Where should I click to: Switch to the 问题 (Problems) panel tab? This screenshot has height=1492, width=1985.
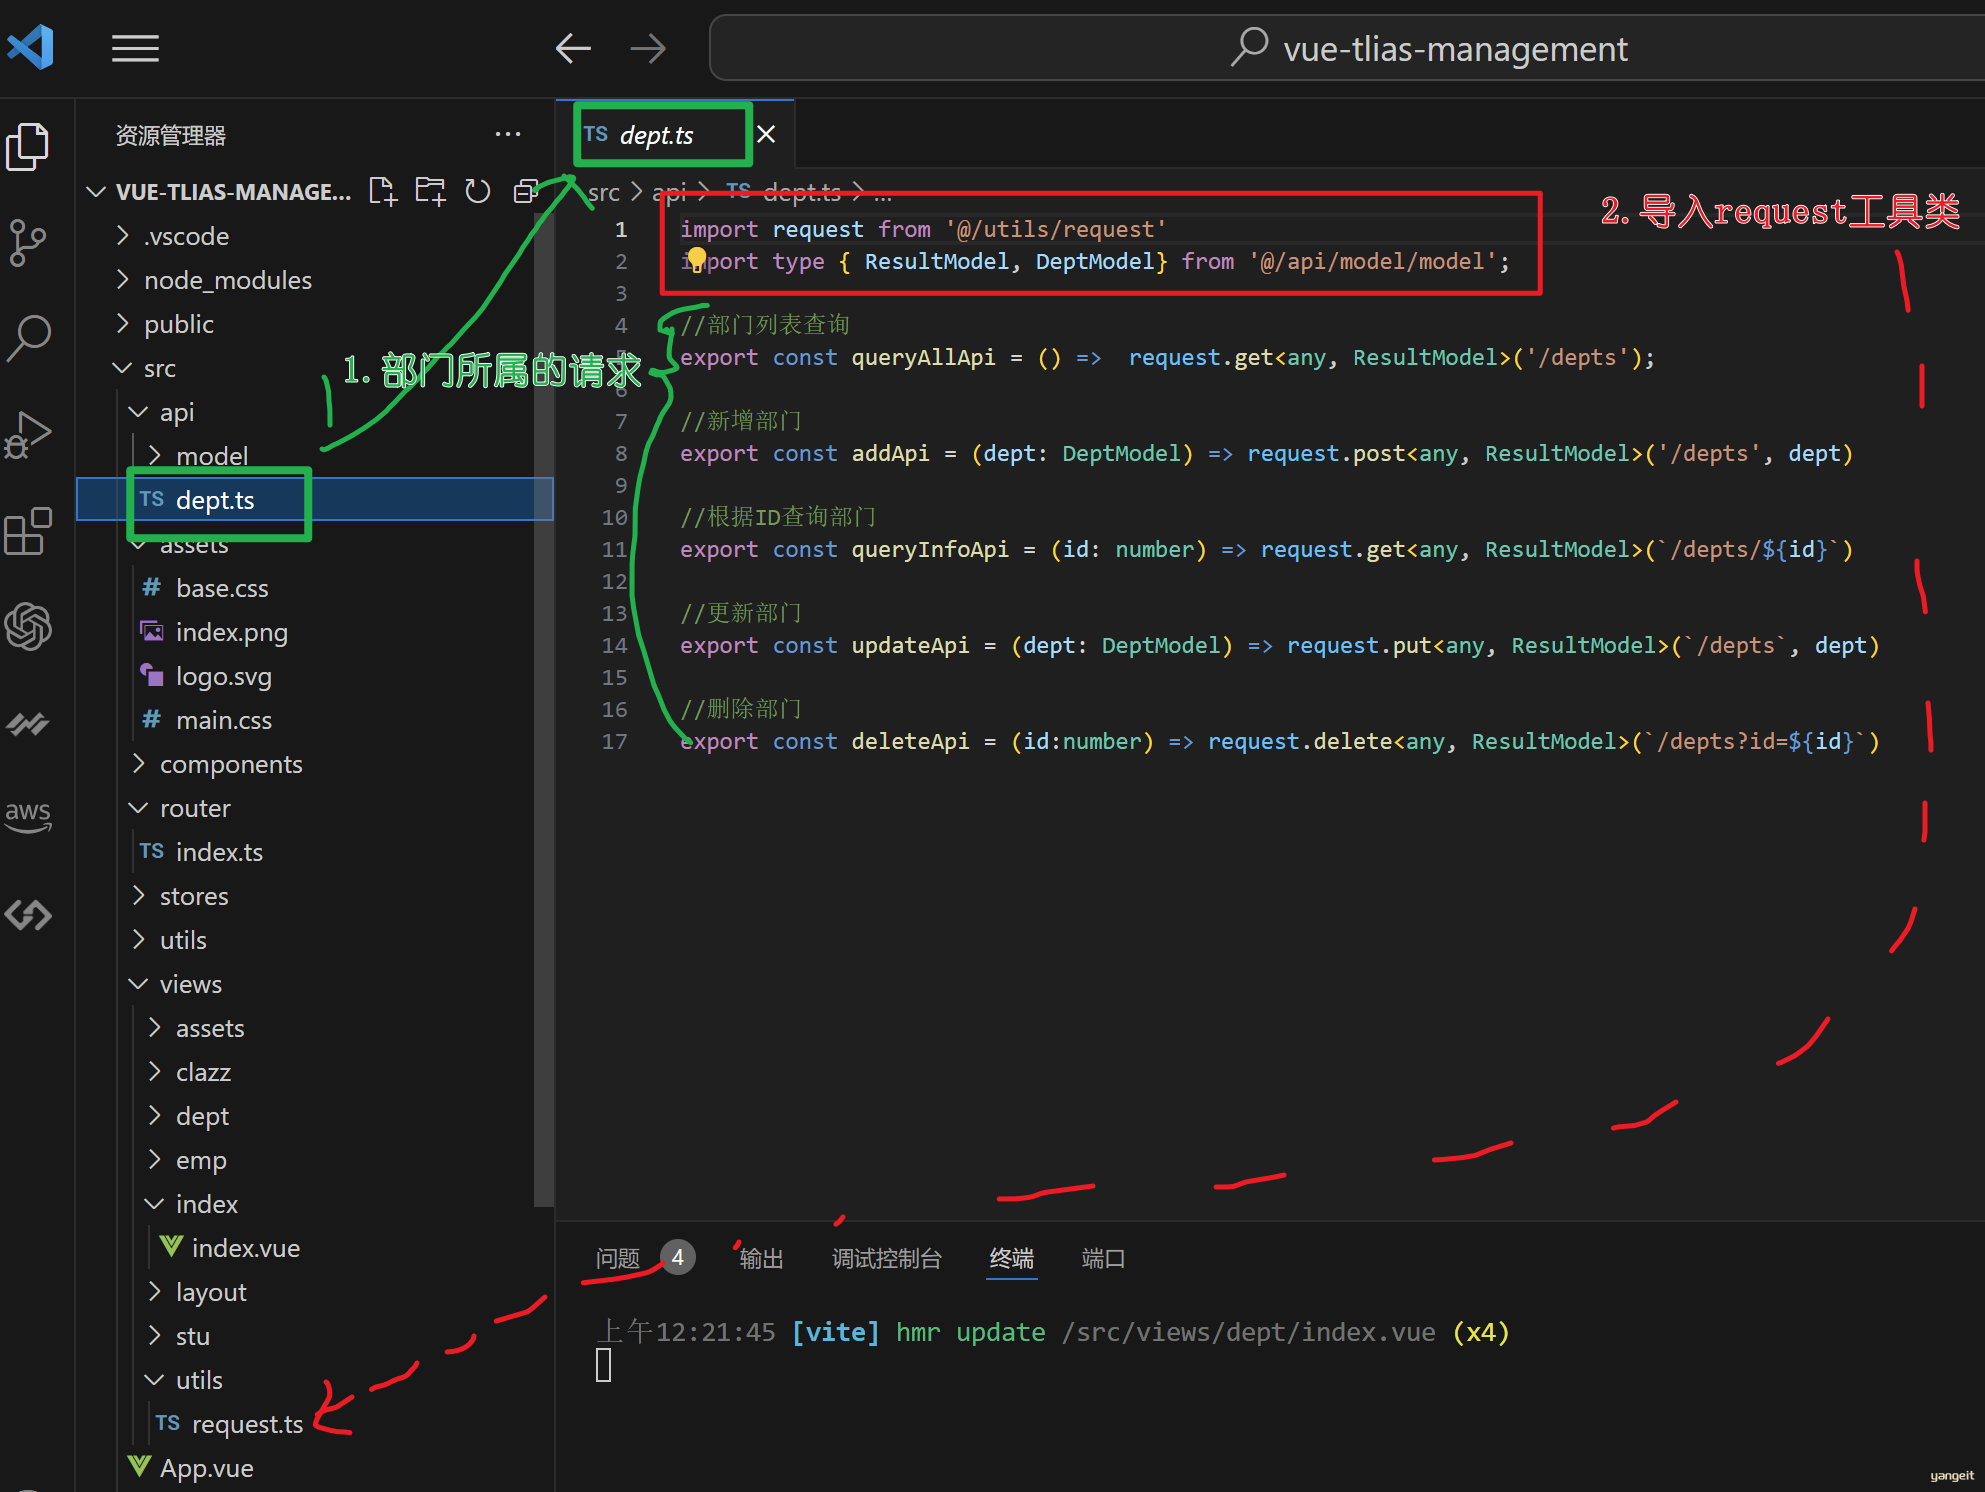[617, 1258]
